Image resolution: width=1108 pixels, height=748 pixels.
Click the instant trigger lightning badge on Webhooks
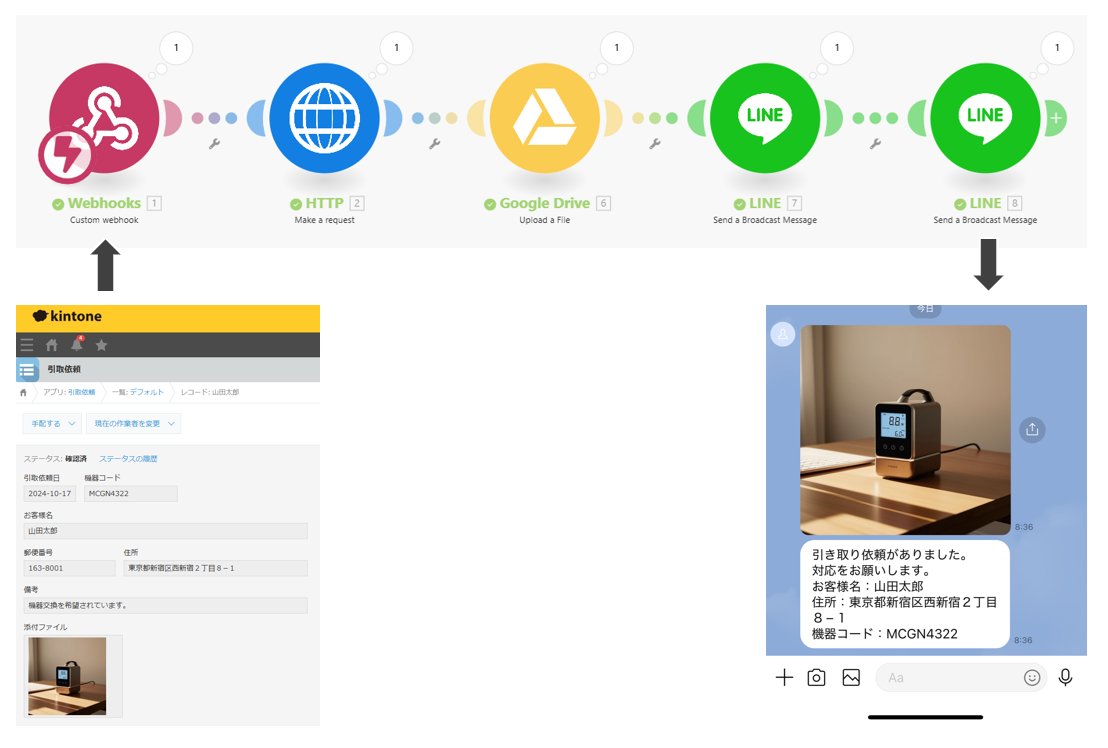(65, 155)
